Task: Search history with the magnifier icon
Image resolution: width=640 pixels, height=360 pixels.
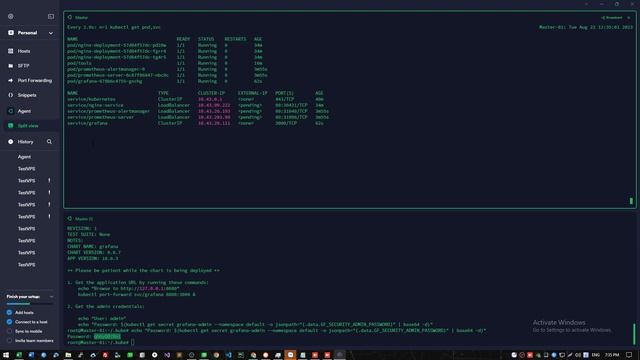Action: (49, 142)
